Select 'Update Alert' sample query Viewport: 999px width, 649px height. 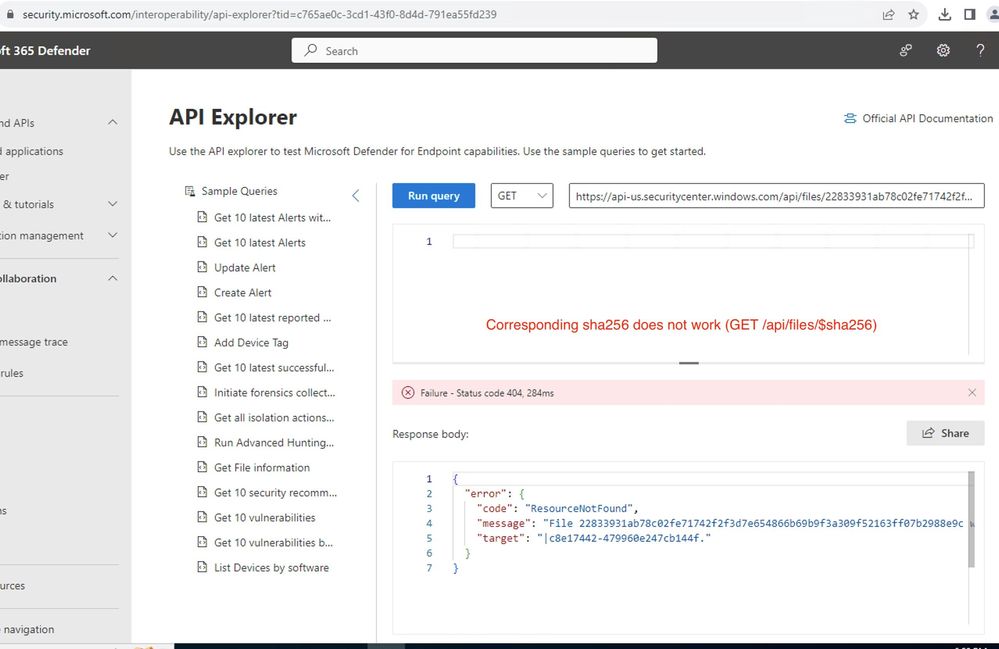click(245, 267)
